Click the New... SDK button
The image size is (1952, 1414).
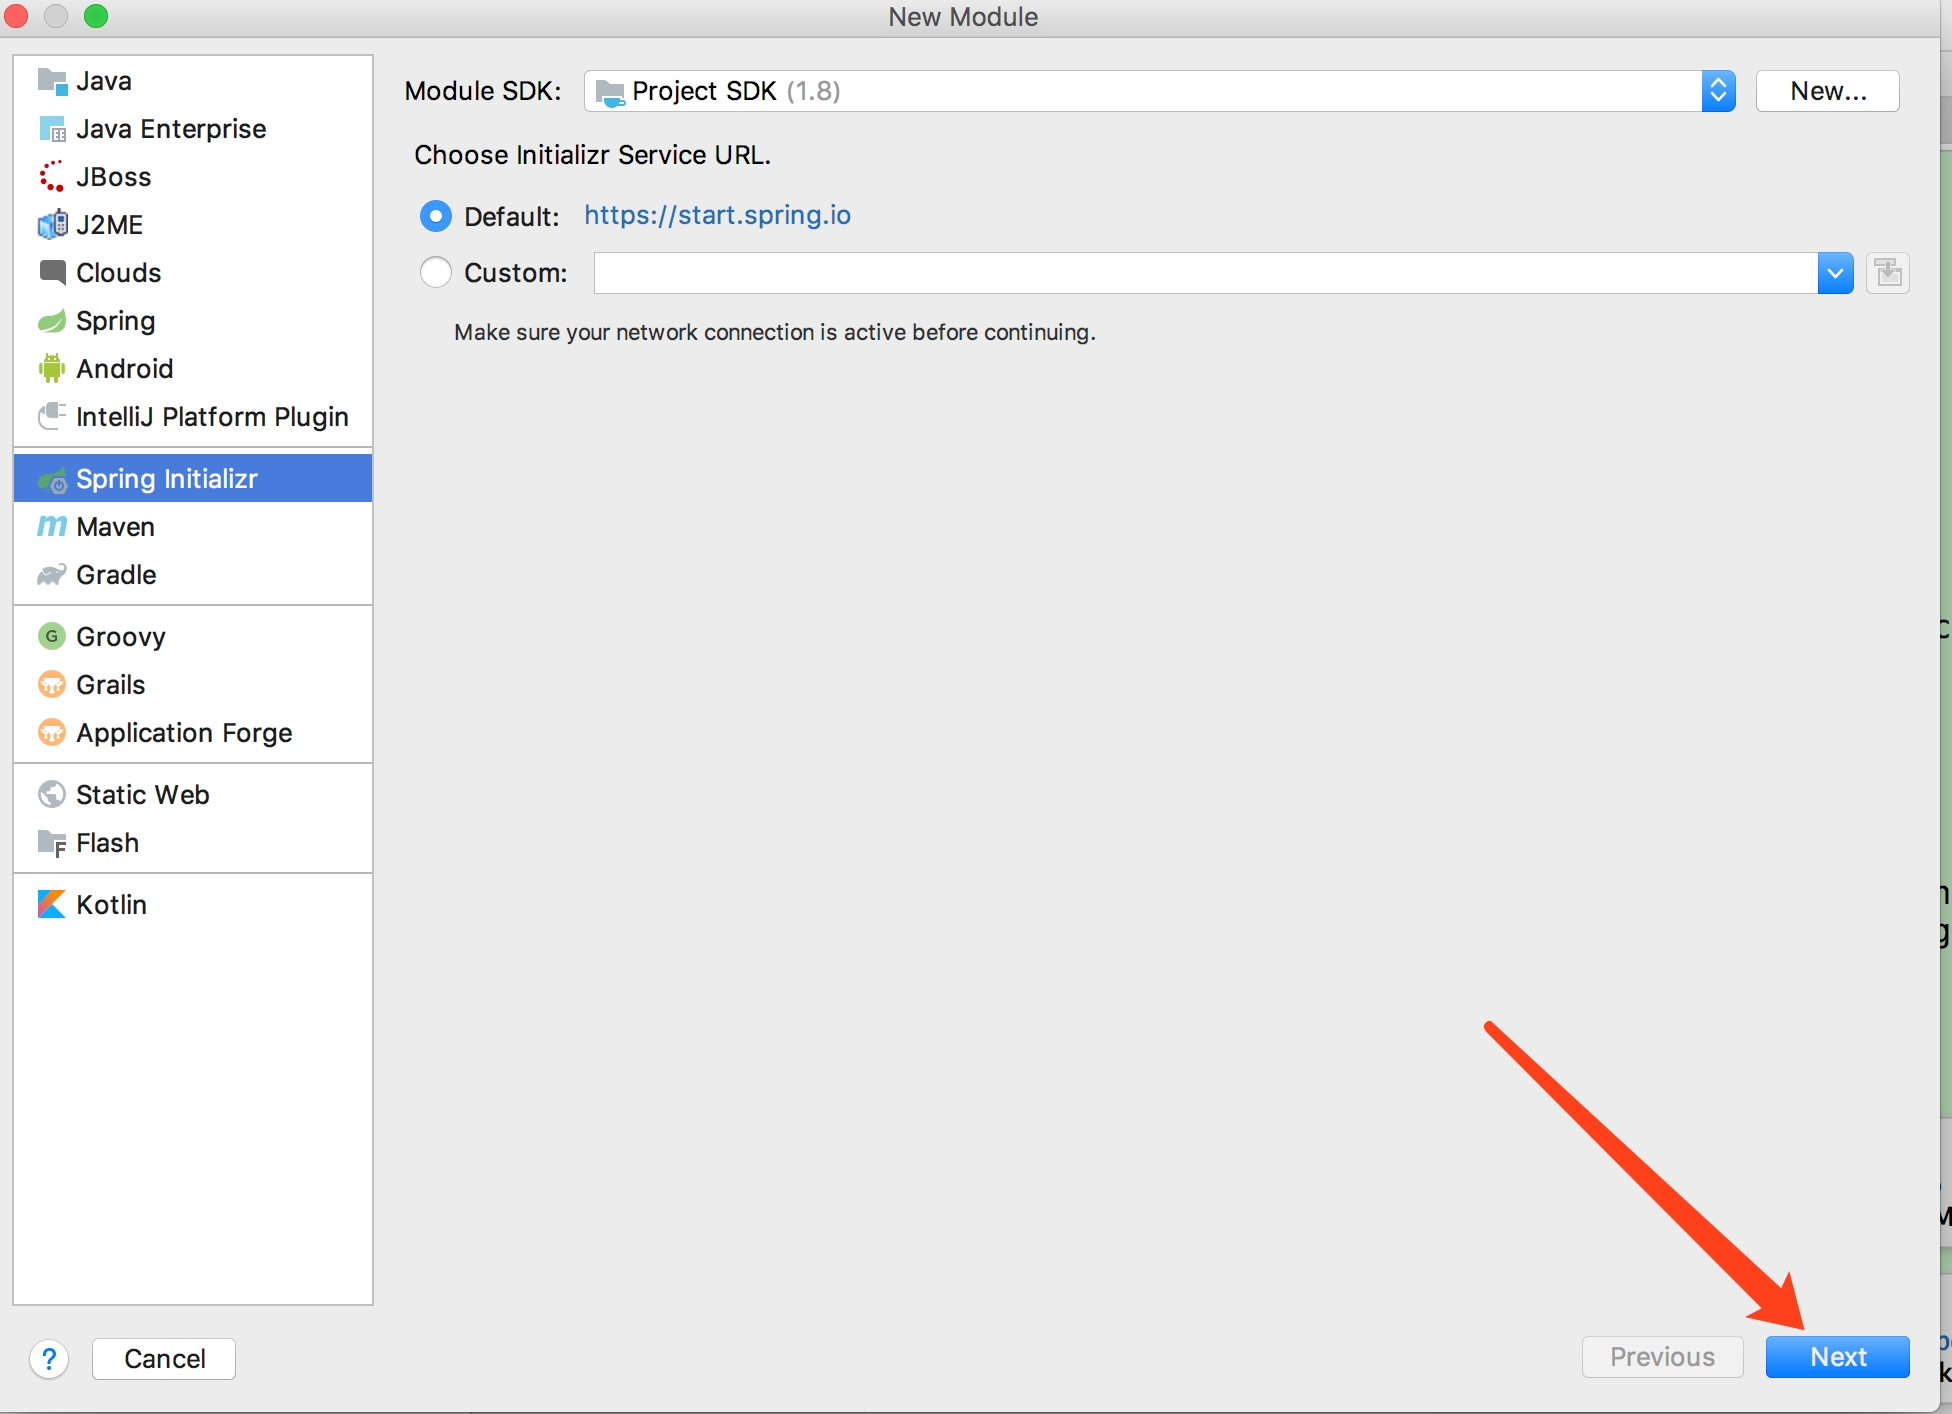(x=1827, y=91)
